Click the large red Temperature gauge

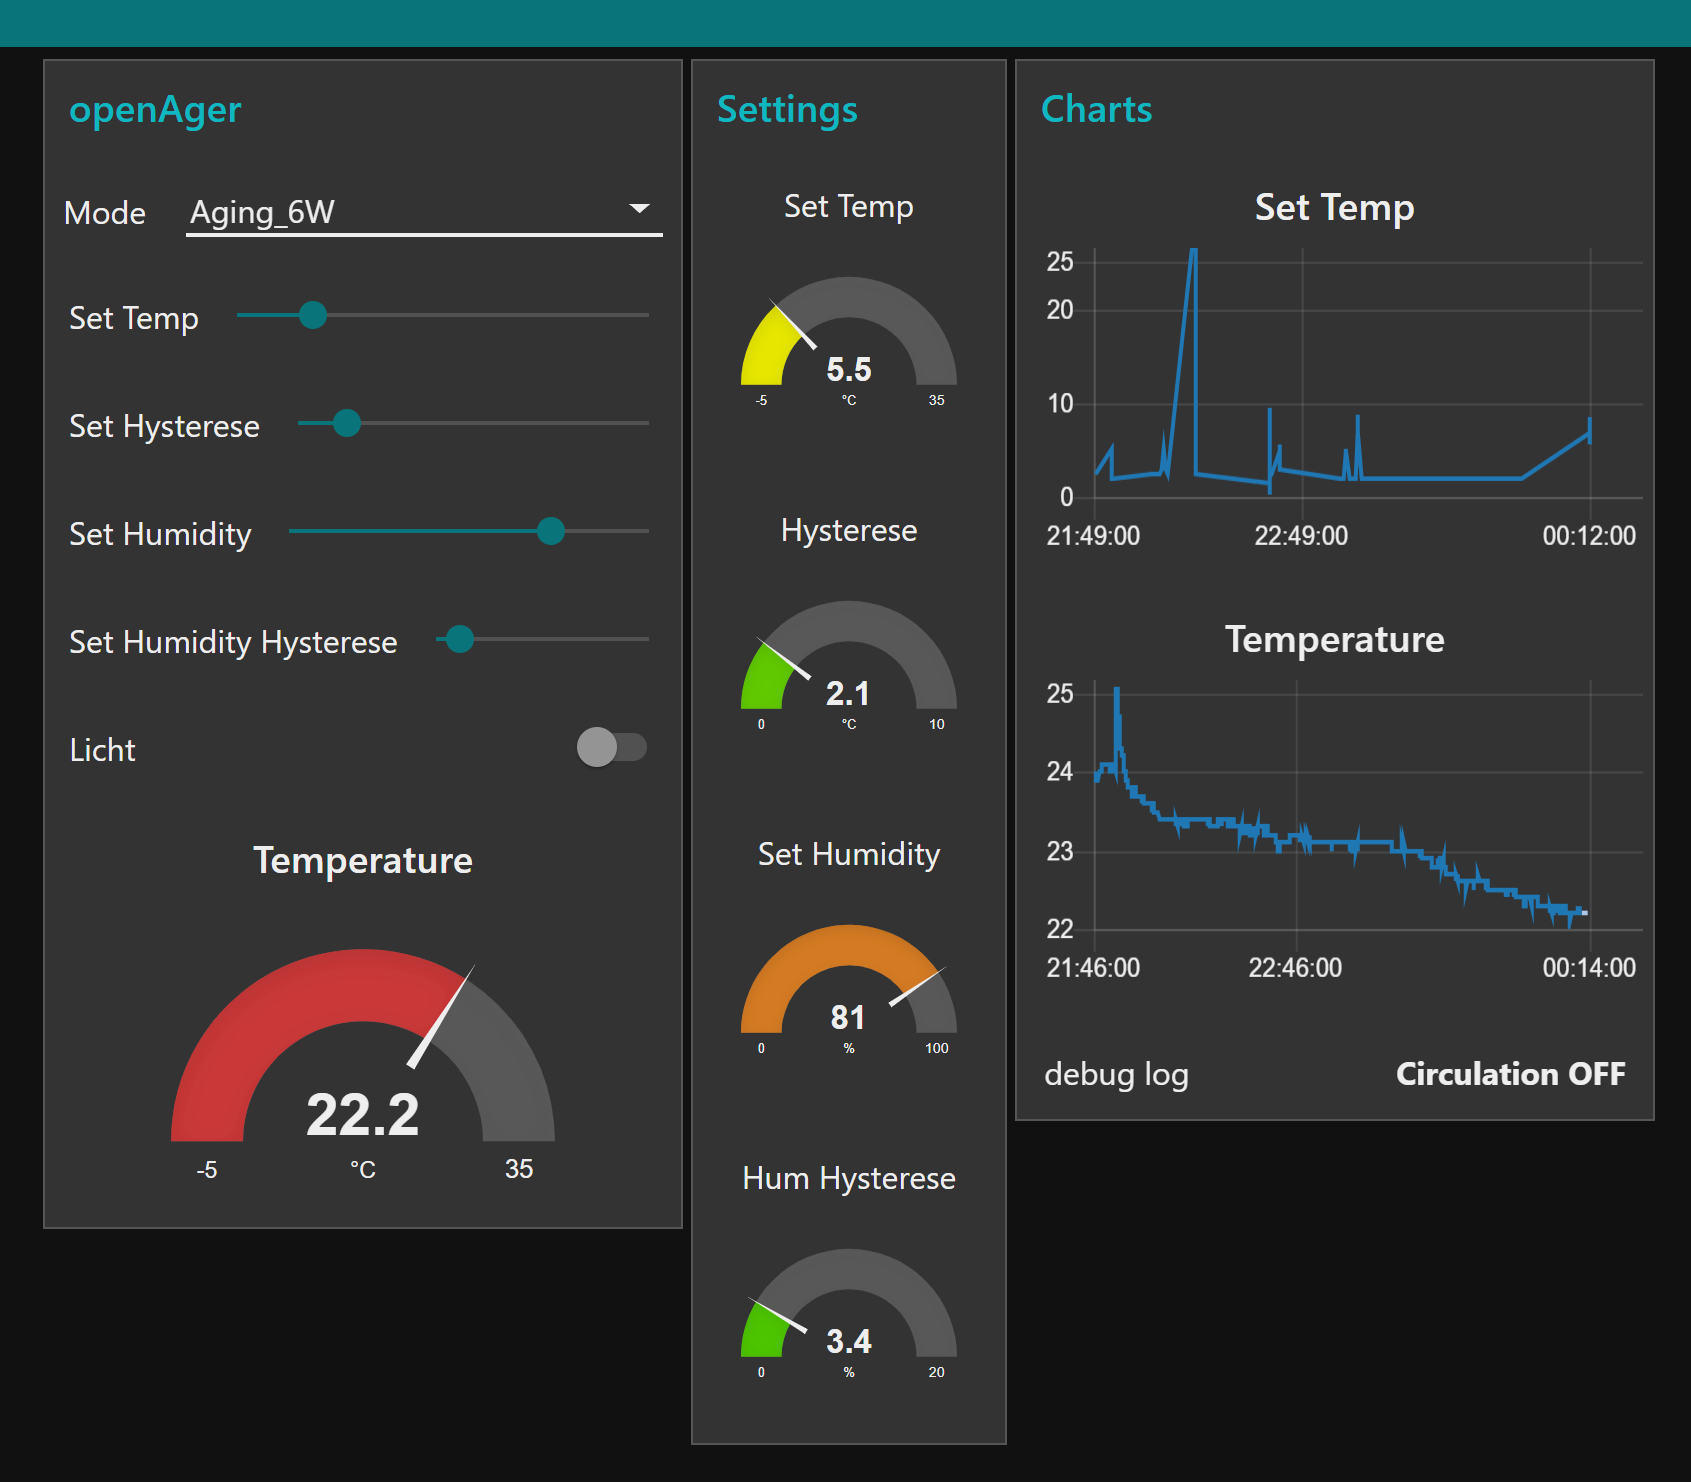362,1050
